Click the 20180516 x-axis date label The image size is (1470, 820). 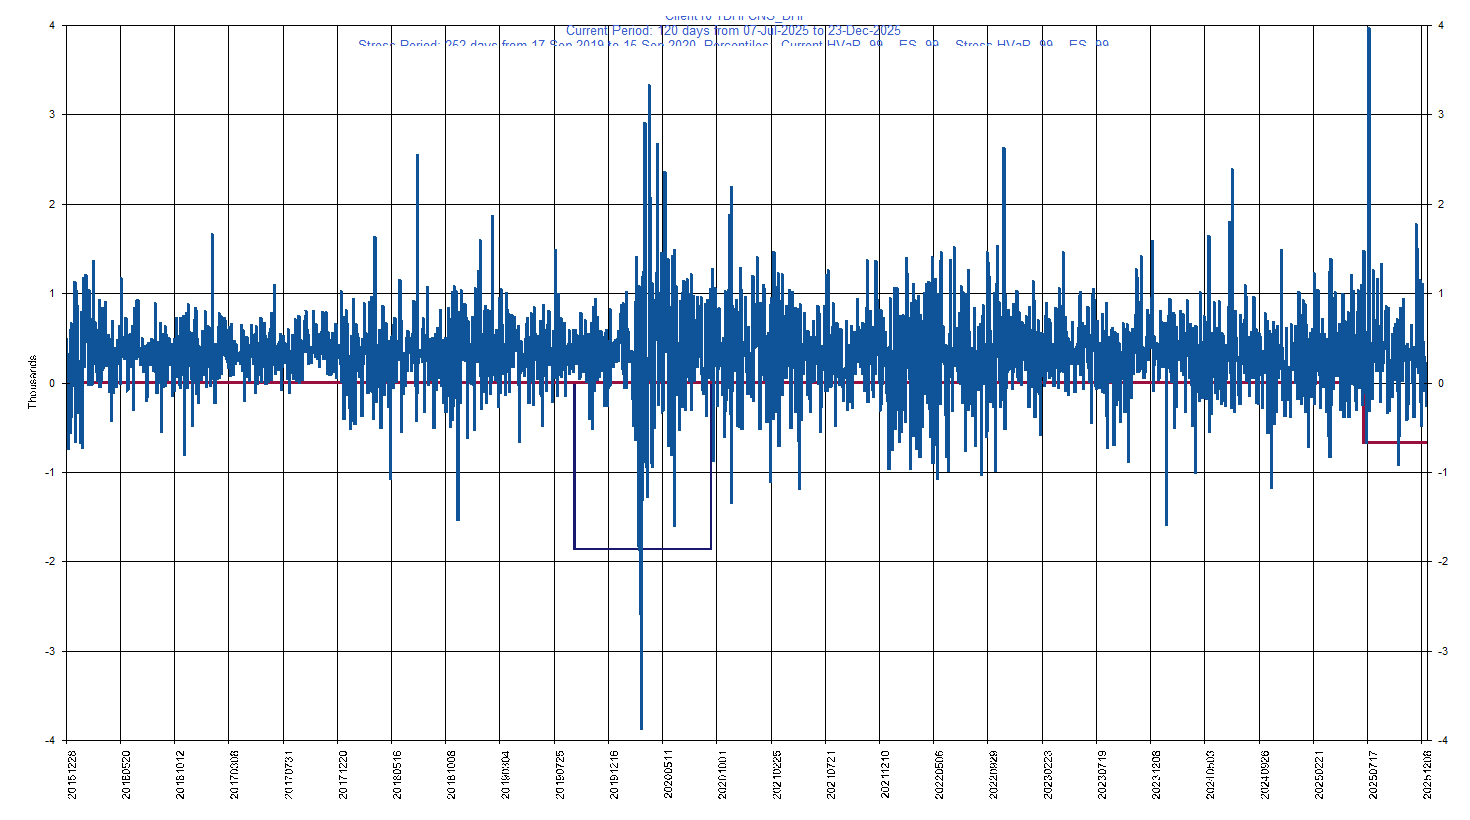pyautogui.click(x=397, y=774)
